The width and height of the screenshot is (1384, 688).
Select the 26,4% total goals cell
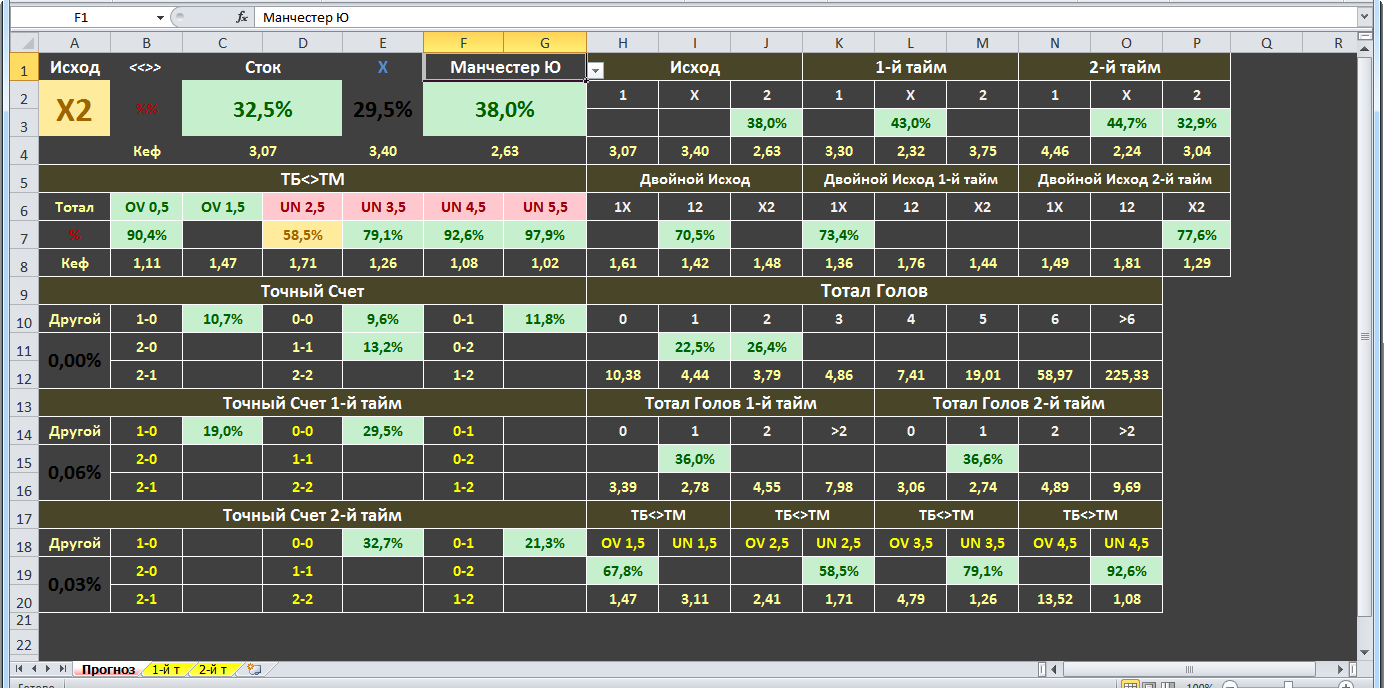766,347
